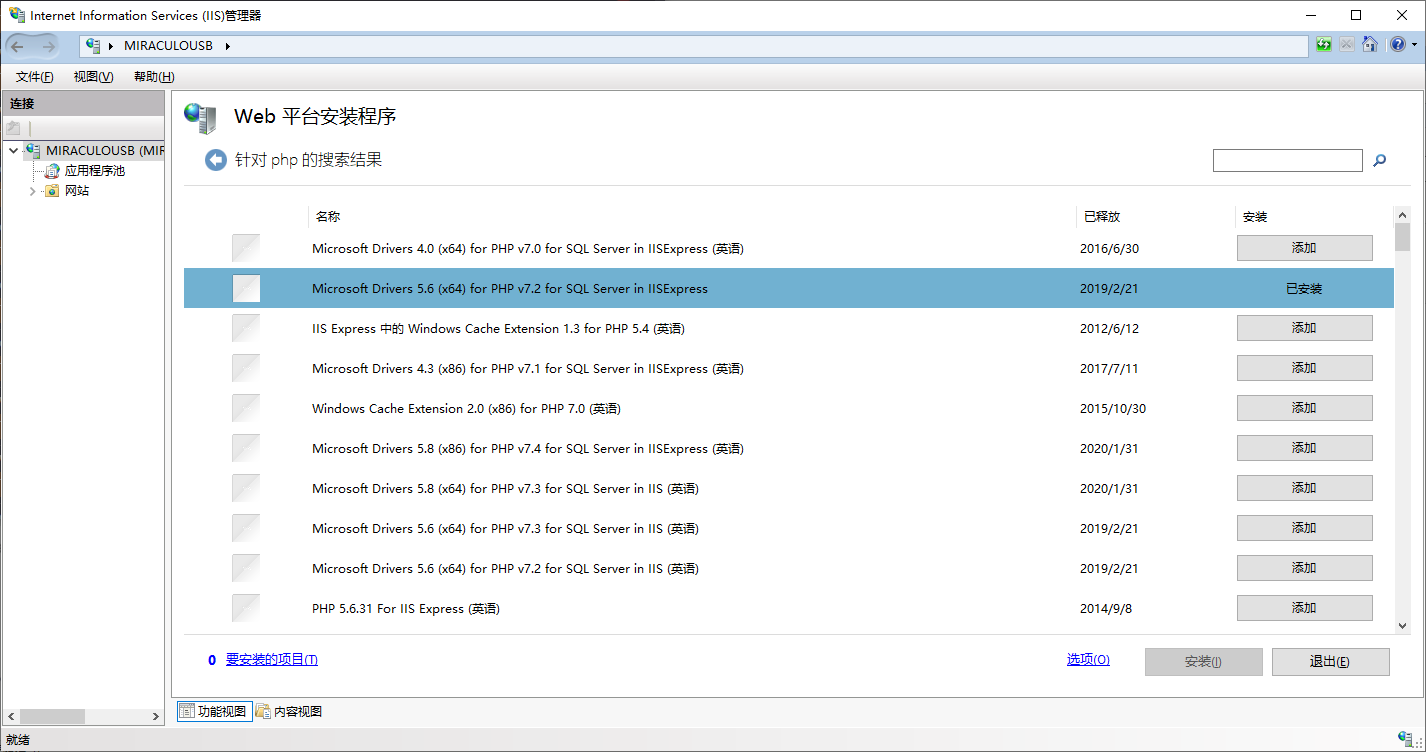Open the 文件 menu
Image resolution: width=1426 pixels, height=752 pixels.
coord(34,77)
